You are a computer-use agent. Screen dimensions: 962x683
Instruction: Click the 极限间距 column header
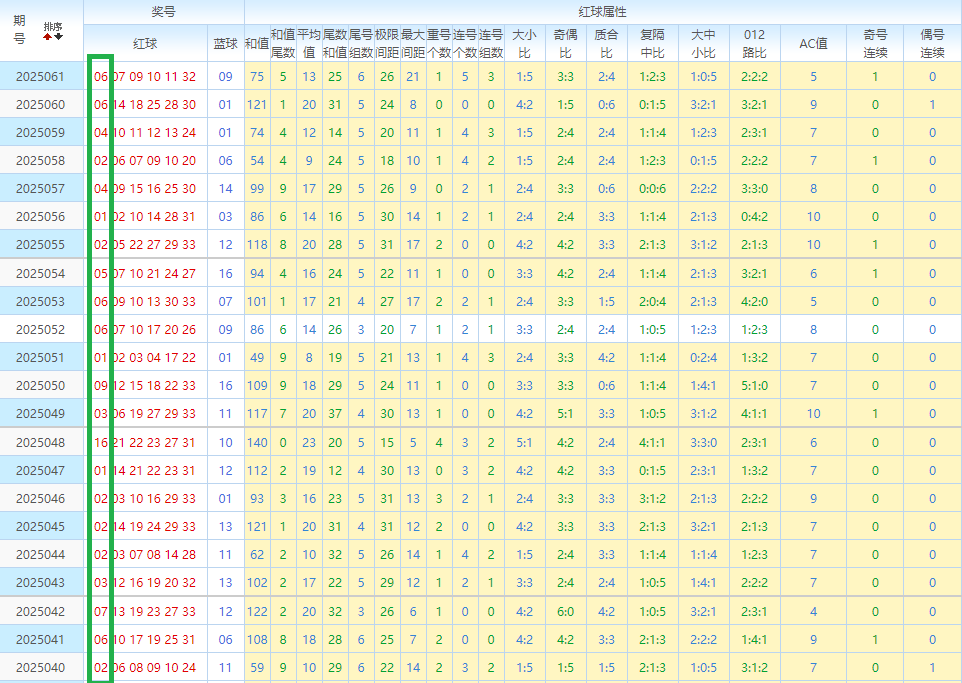(387, 43)
